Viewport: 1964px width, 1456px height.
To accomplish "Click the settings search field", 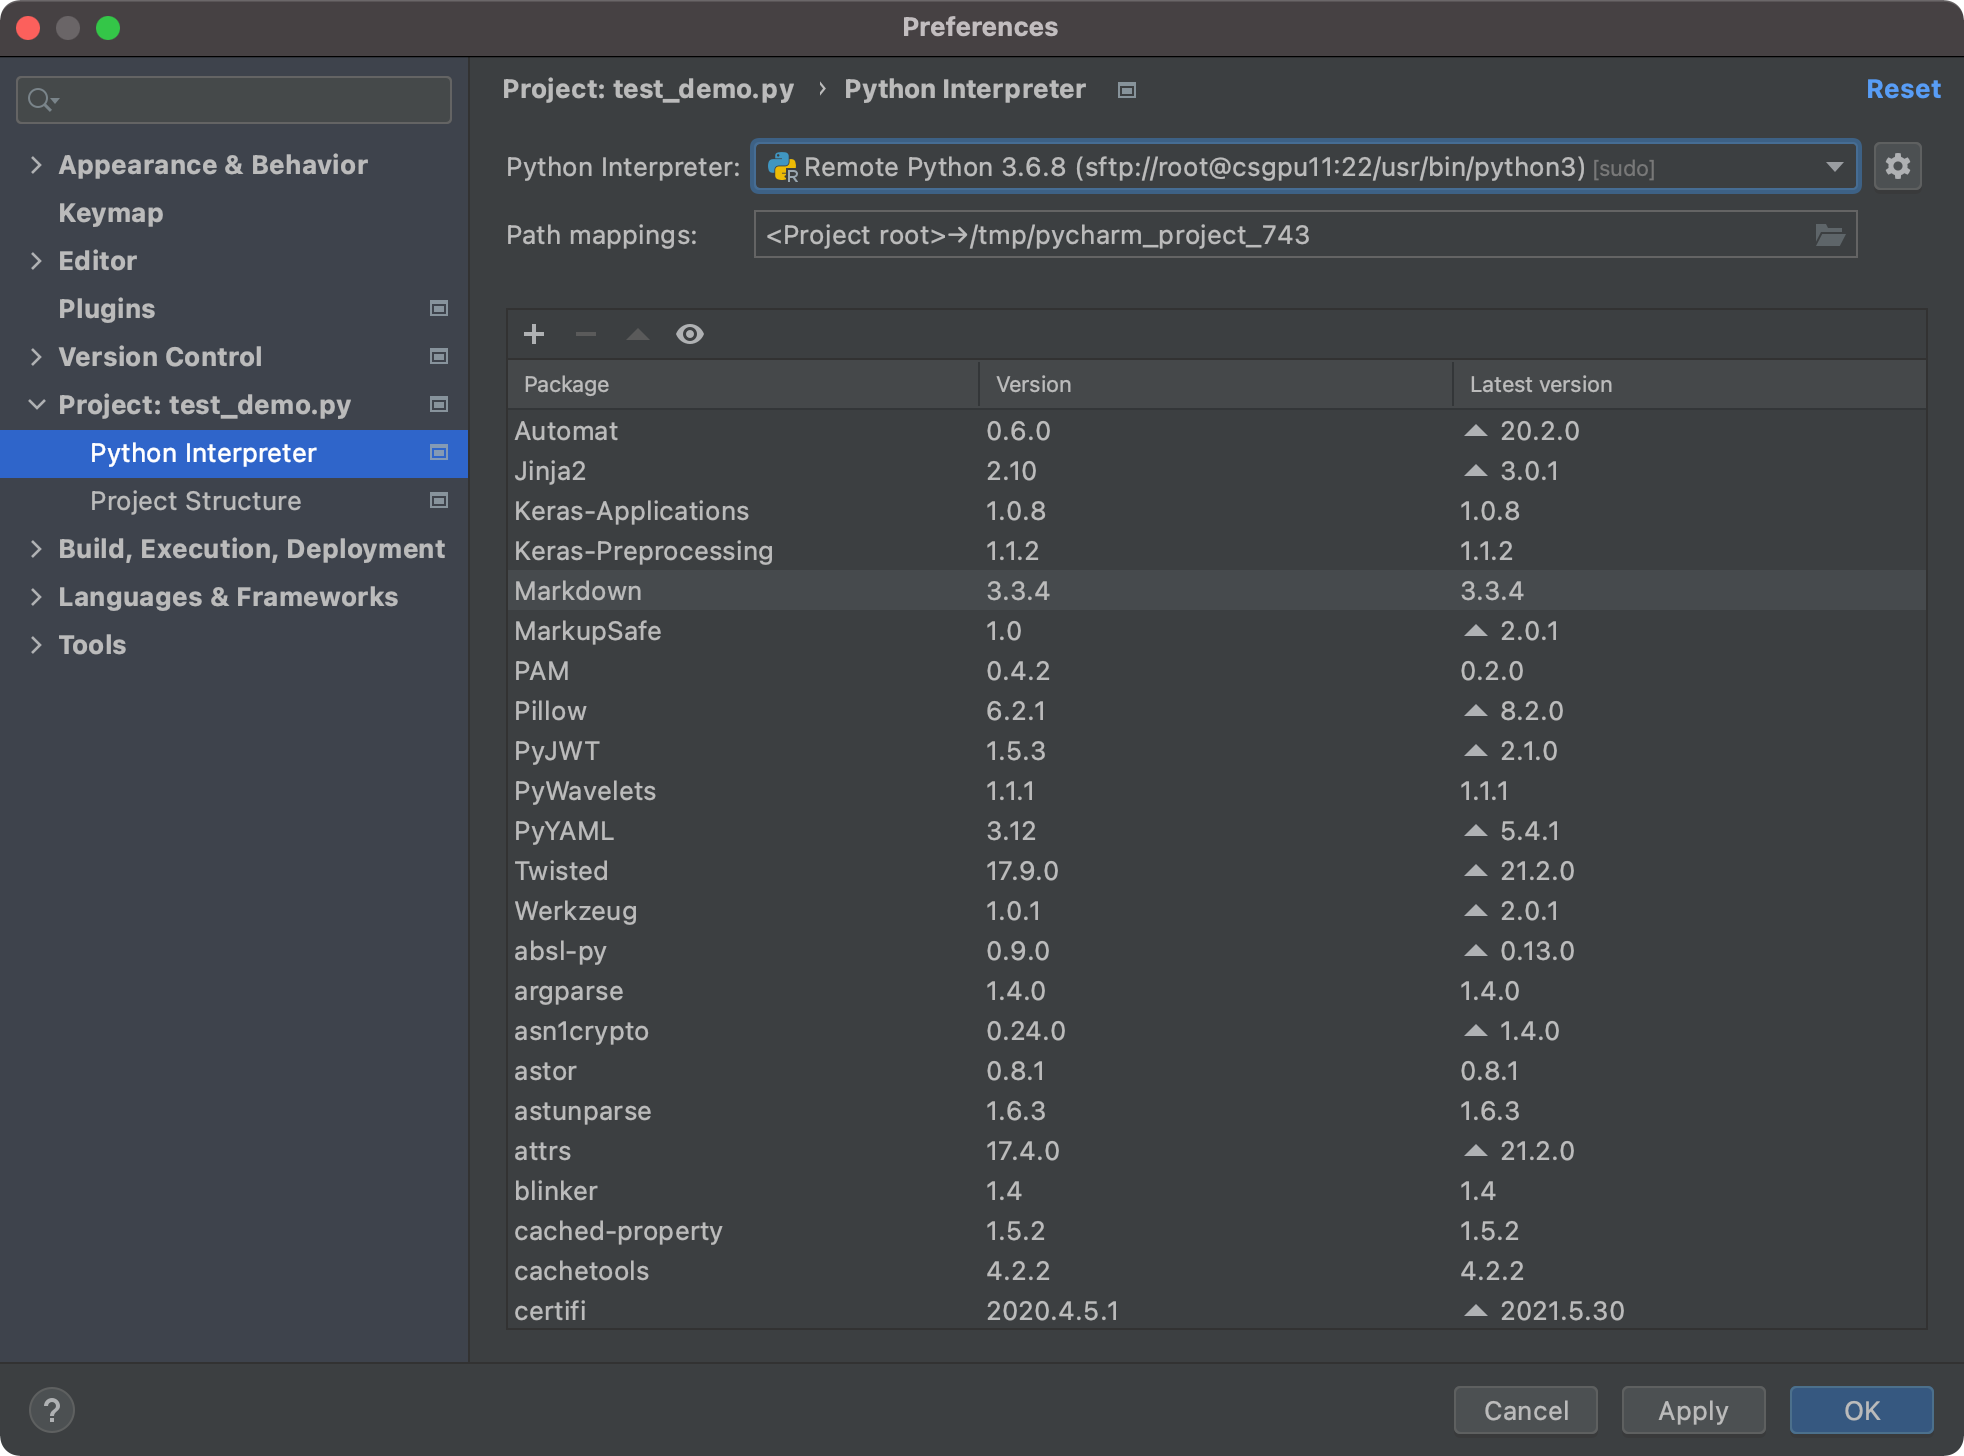I will pyautogui.click(x=234, y=100).
